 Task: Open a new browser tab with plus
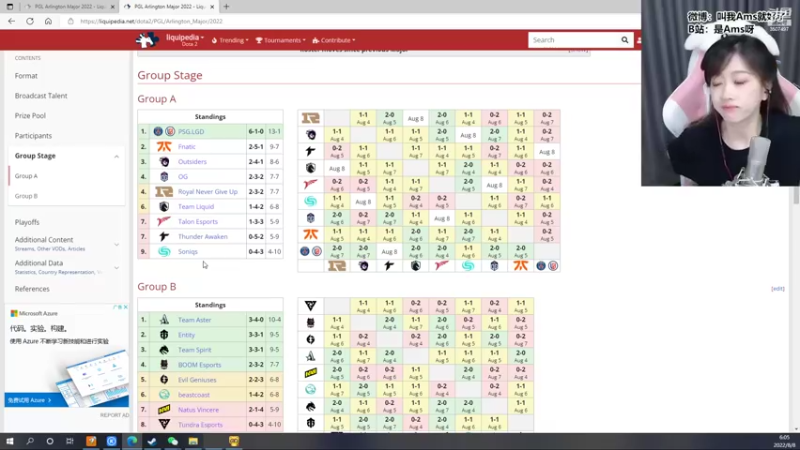(x=226, y=7)
